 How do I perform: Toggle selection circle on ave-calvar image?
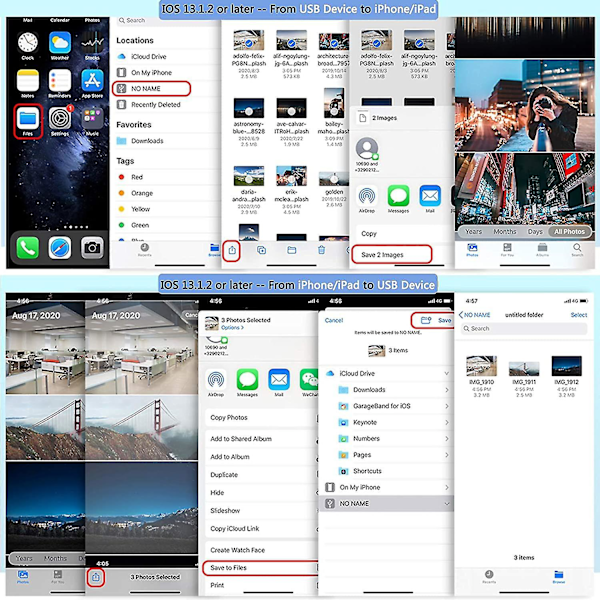[x=291, y=111]
